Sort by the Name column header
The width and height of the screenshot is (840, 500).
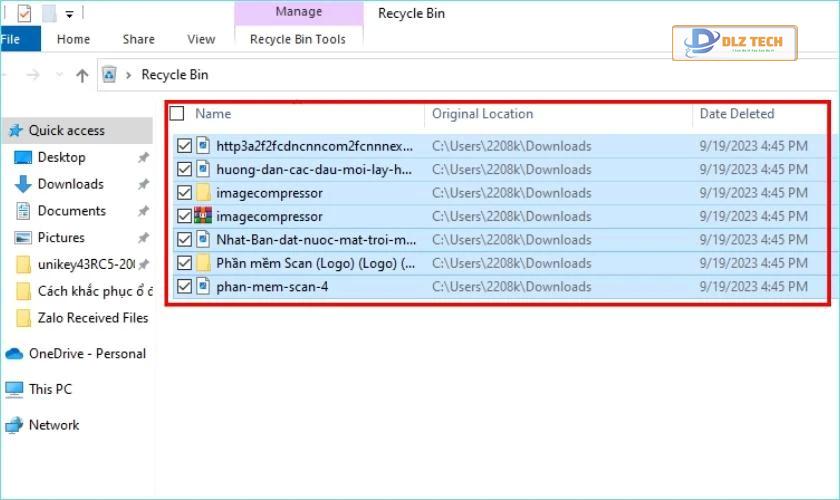(x=213, y=114)
